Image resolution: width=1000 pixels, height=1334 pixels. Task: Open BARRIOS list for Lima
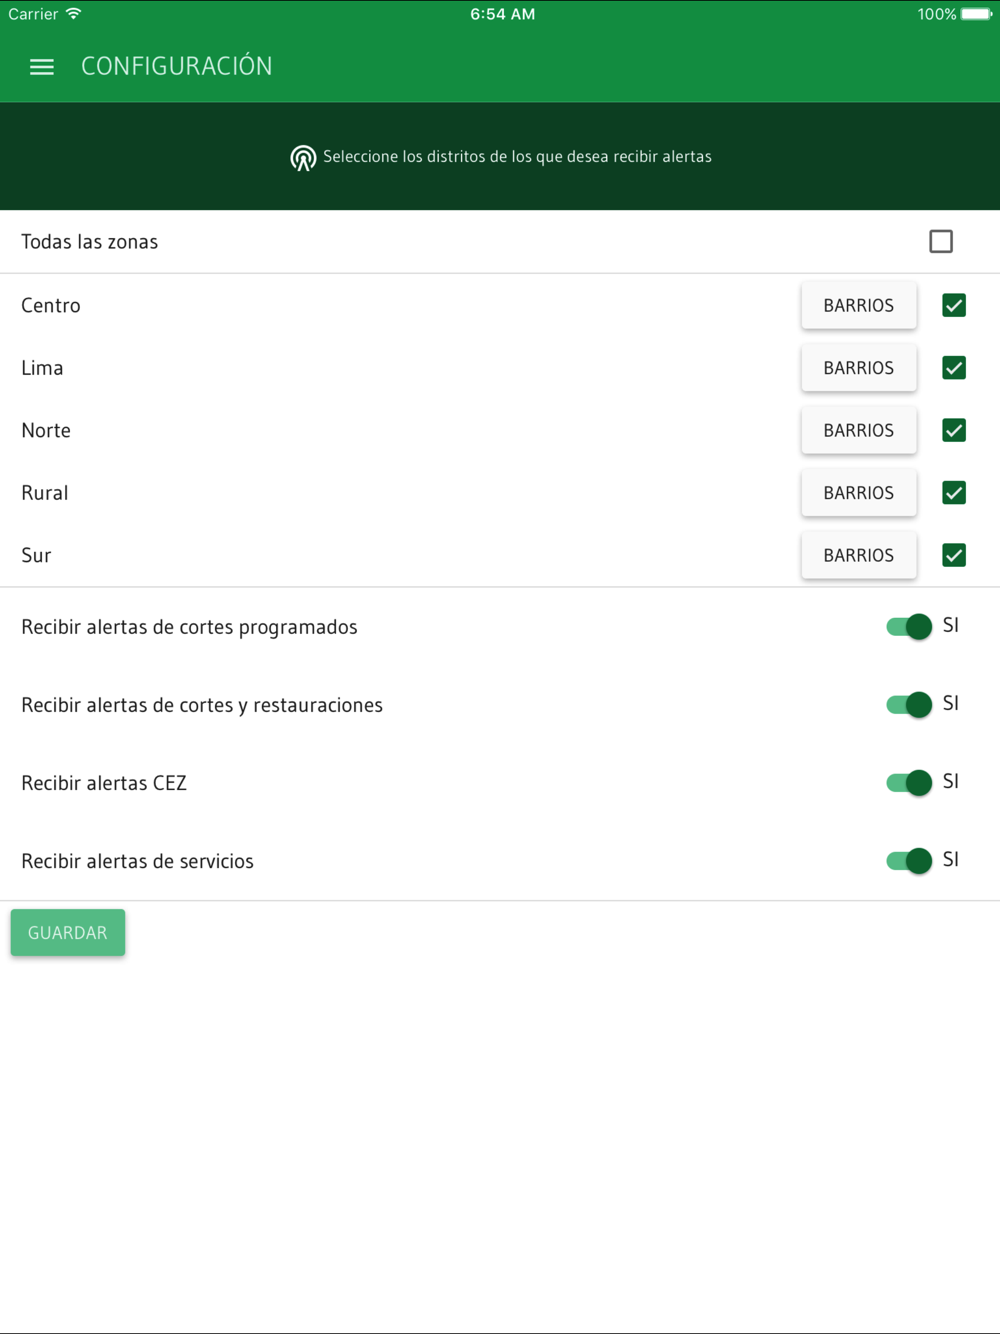tap(859, 368)
